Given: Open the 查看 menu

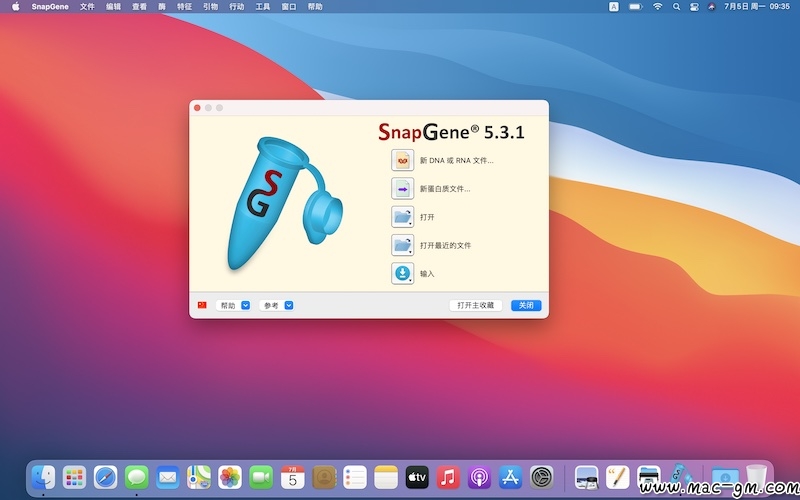Looking at the screenshot, I should coord(139,7).
